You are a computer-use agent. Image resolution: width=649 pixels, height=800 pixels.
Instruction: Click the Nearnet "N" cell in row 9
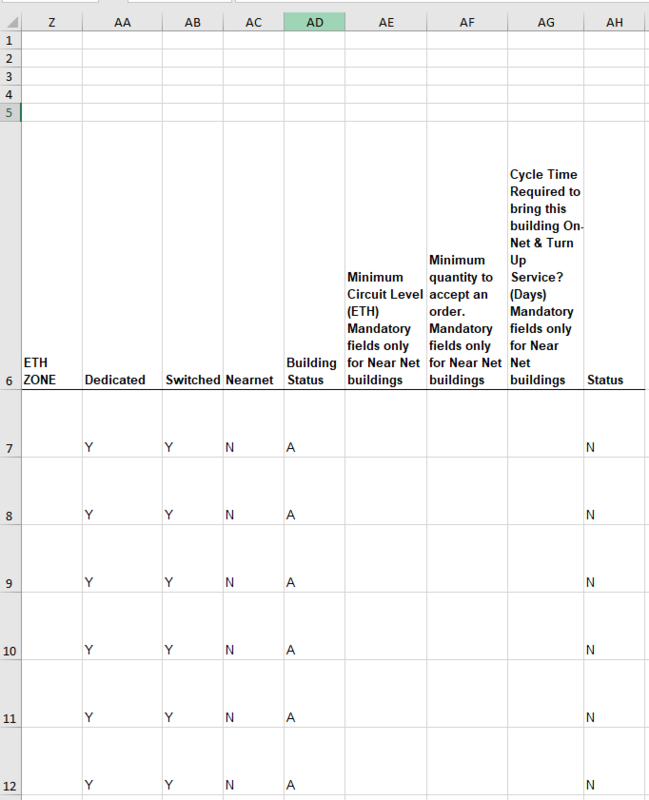pos(253,582)
